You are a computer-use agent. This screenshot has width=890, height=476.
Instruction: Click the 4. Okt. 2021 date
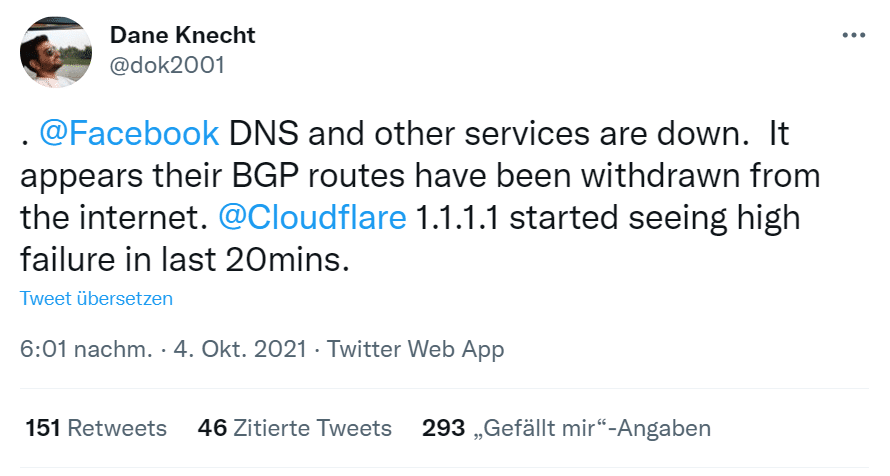pos(240,349)
